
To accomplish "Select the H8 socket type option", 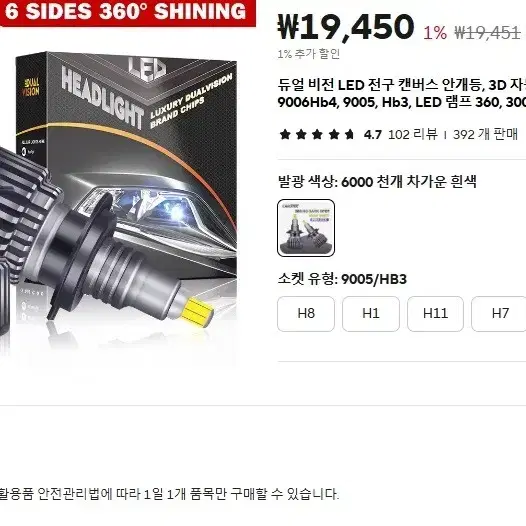I will [x=306, y=314].
